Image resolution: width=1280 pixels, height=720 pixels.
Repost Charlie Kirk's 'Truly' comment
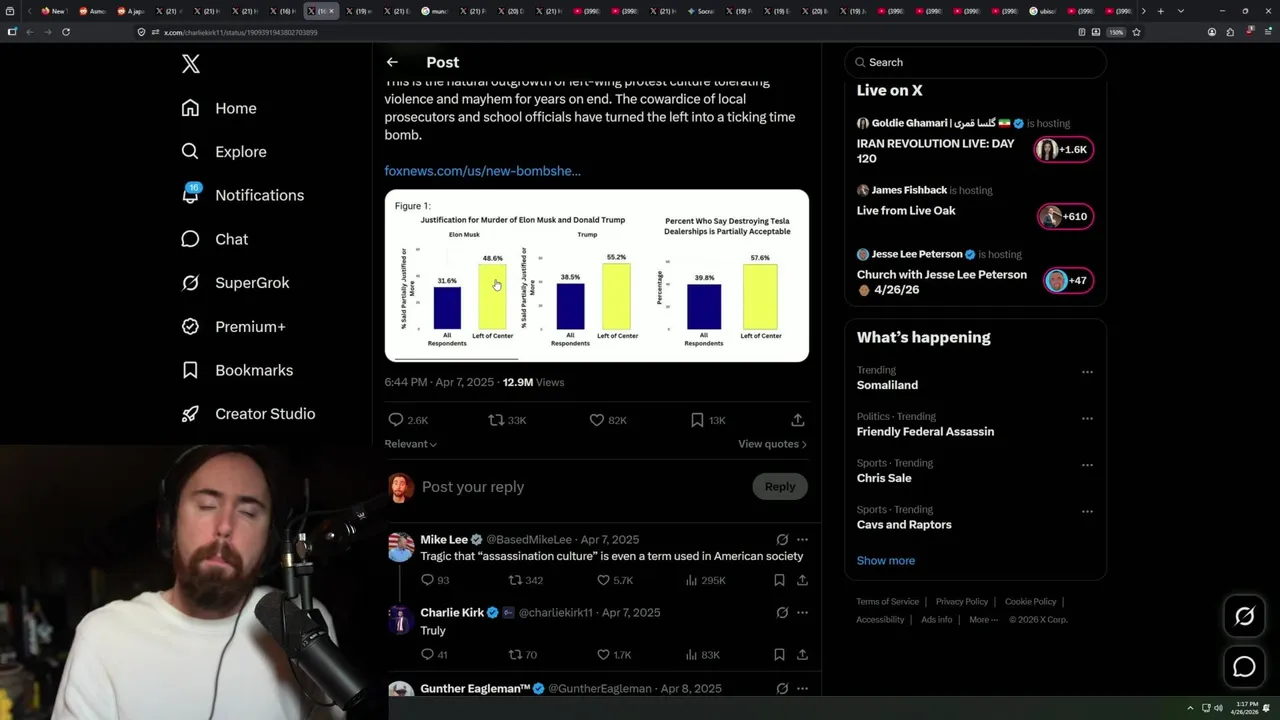523,655
